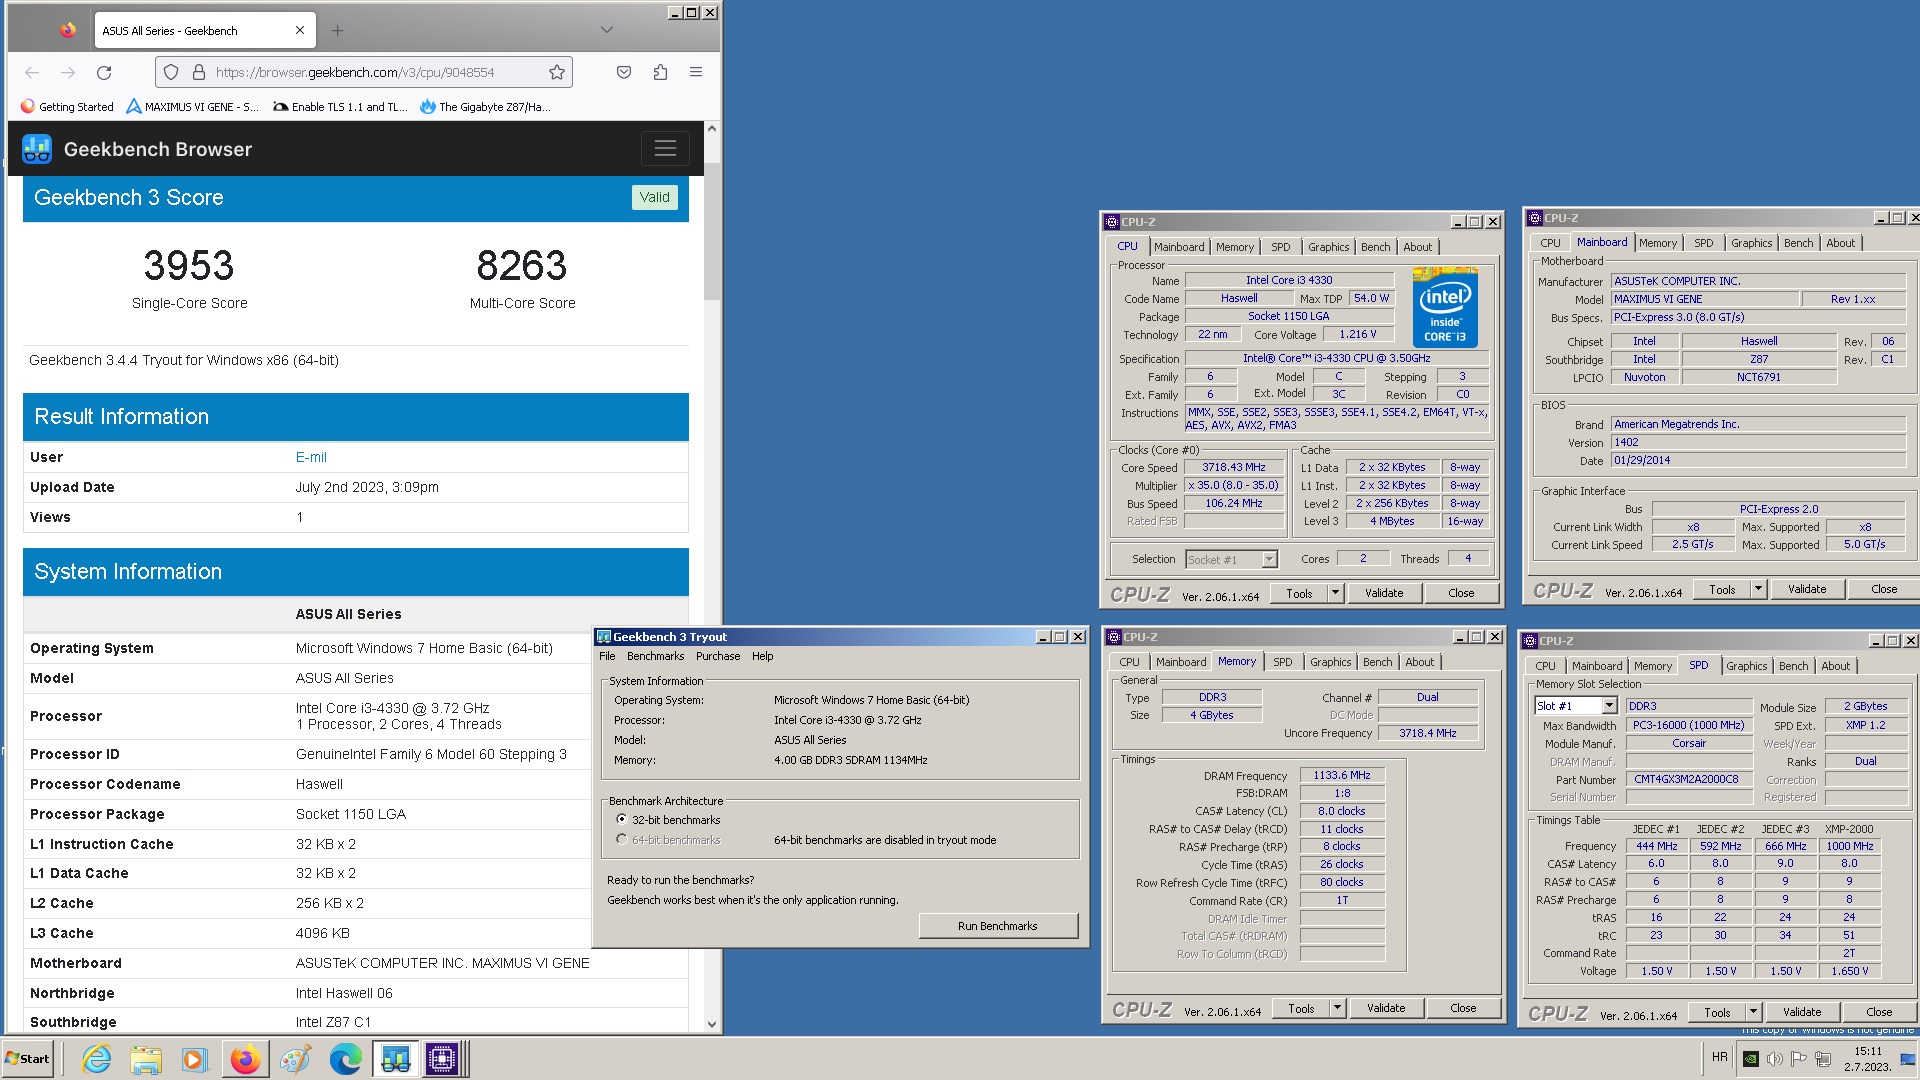This screenshot has height=1080, width=1920.
Task: Click the Geekbench Browser logo
Action: click(37, 149)
